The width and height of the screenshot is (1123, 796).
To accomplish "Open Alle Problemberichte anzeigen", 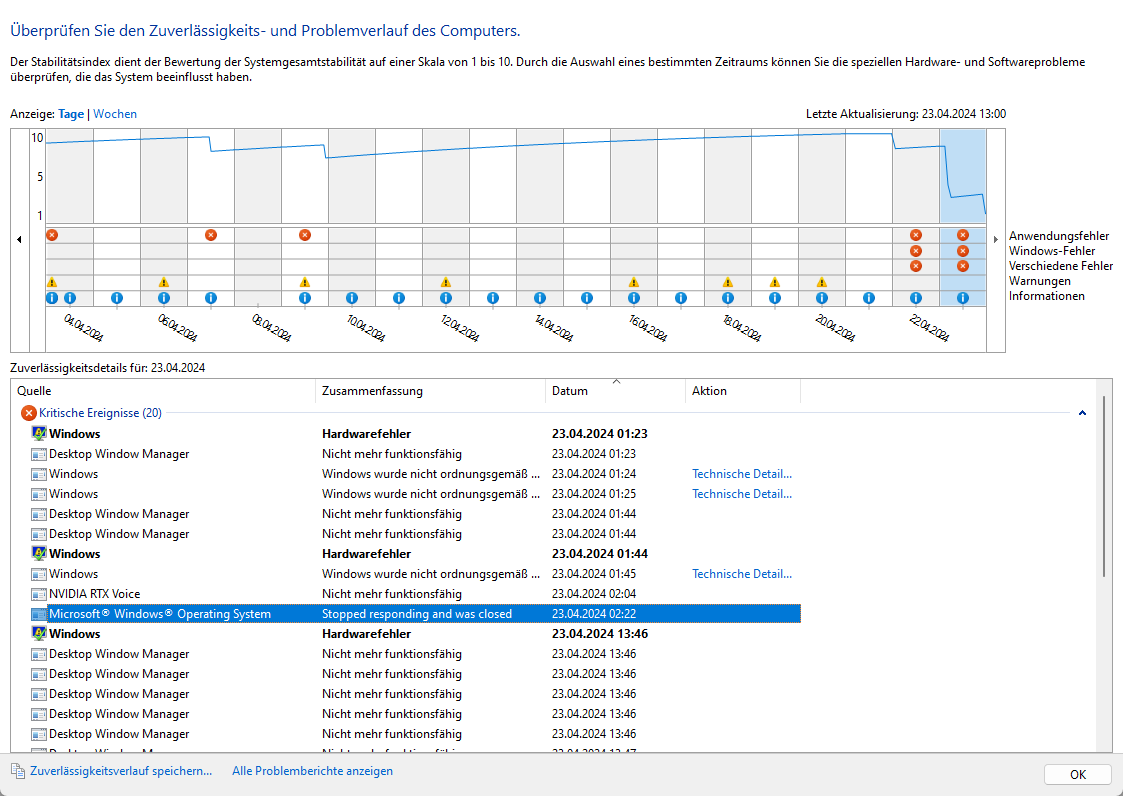I will click(x=312, y=771).
